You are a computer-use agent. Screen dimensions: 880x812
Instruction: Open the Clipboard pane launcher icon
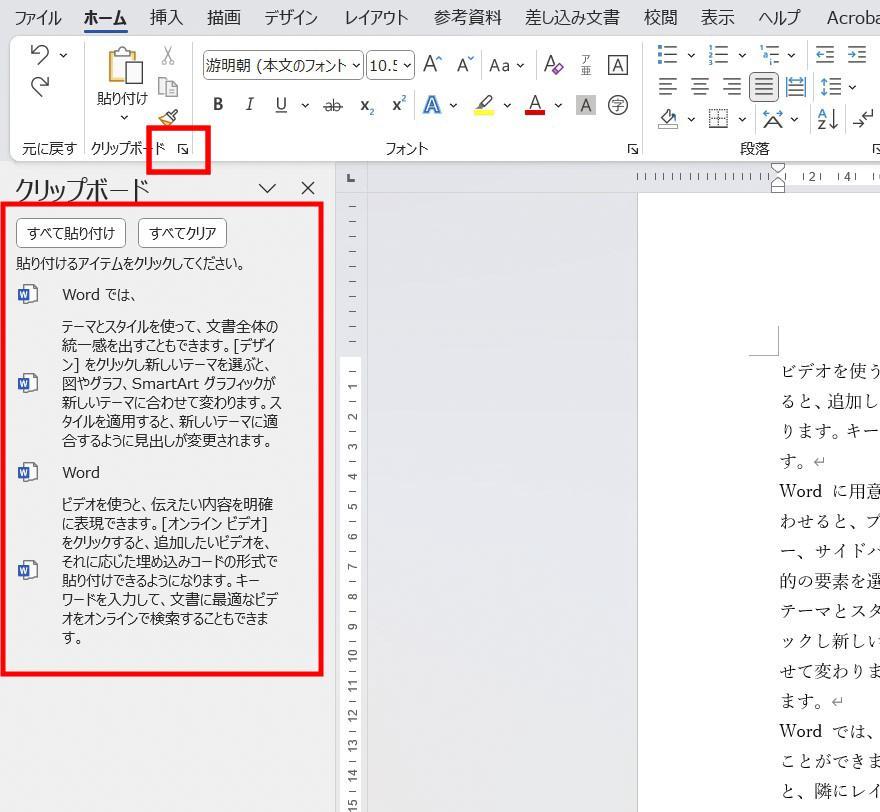tap(182, 149)
